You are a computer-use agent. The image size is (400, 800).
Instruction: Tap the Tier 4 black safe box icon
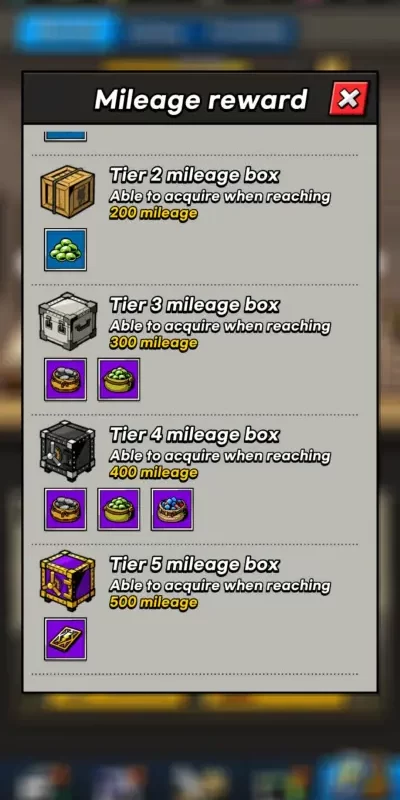(x=67, y=451)
